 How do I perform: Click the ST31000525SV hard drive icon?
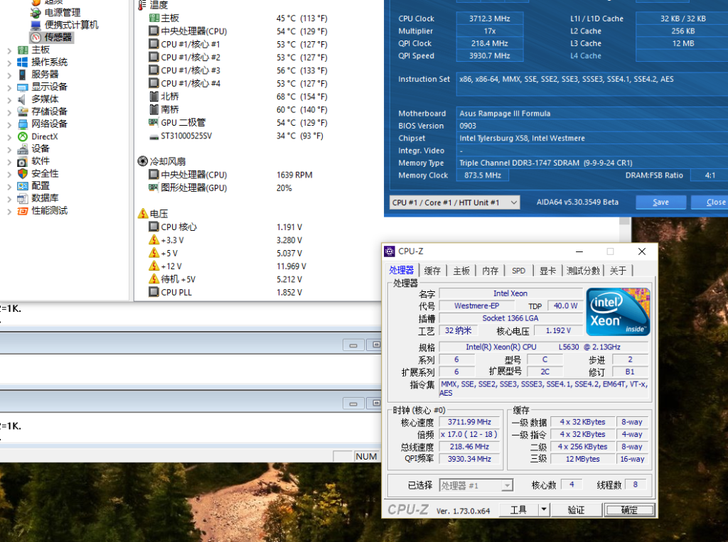(x=153, y=137)
